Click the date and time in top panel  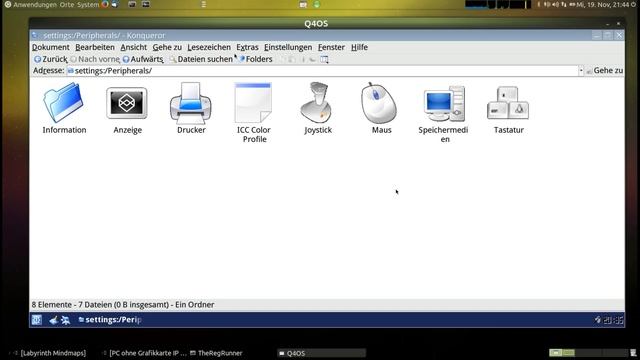[x=603, y=5]
